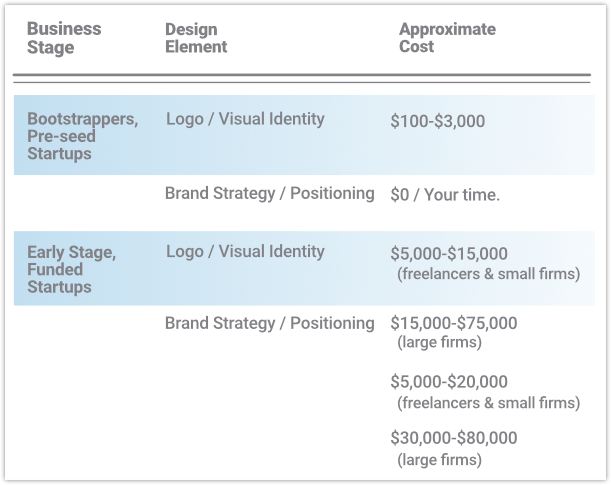The width and height of the screenshot is (611, 485).
Task: Click the last (large firms) note
Action: (x=440, y=460)
